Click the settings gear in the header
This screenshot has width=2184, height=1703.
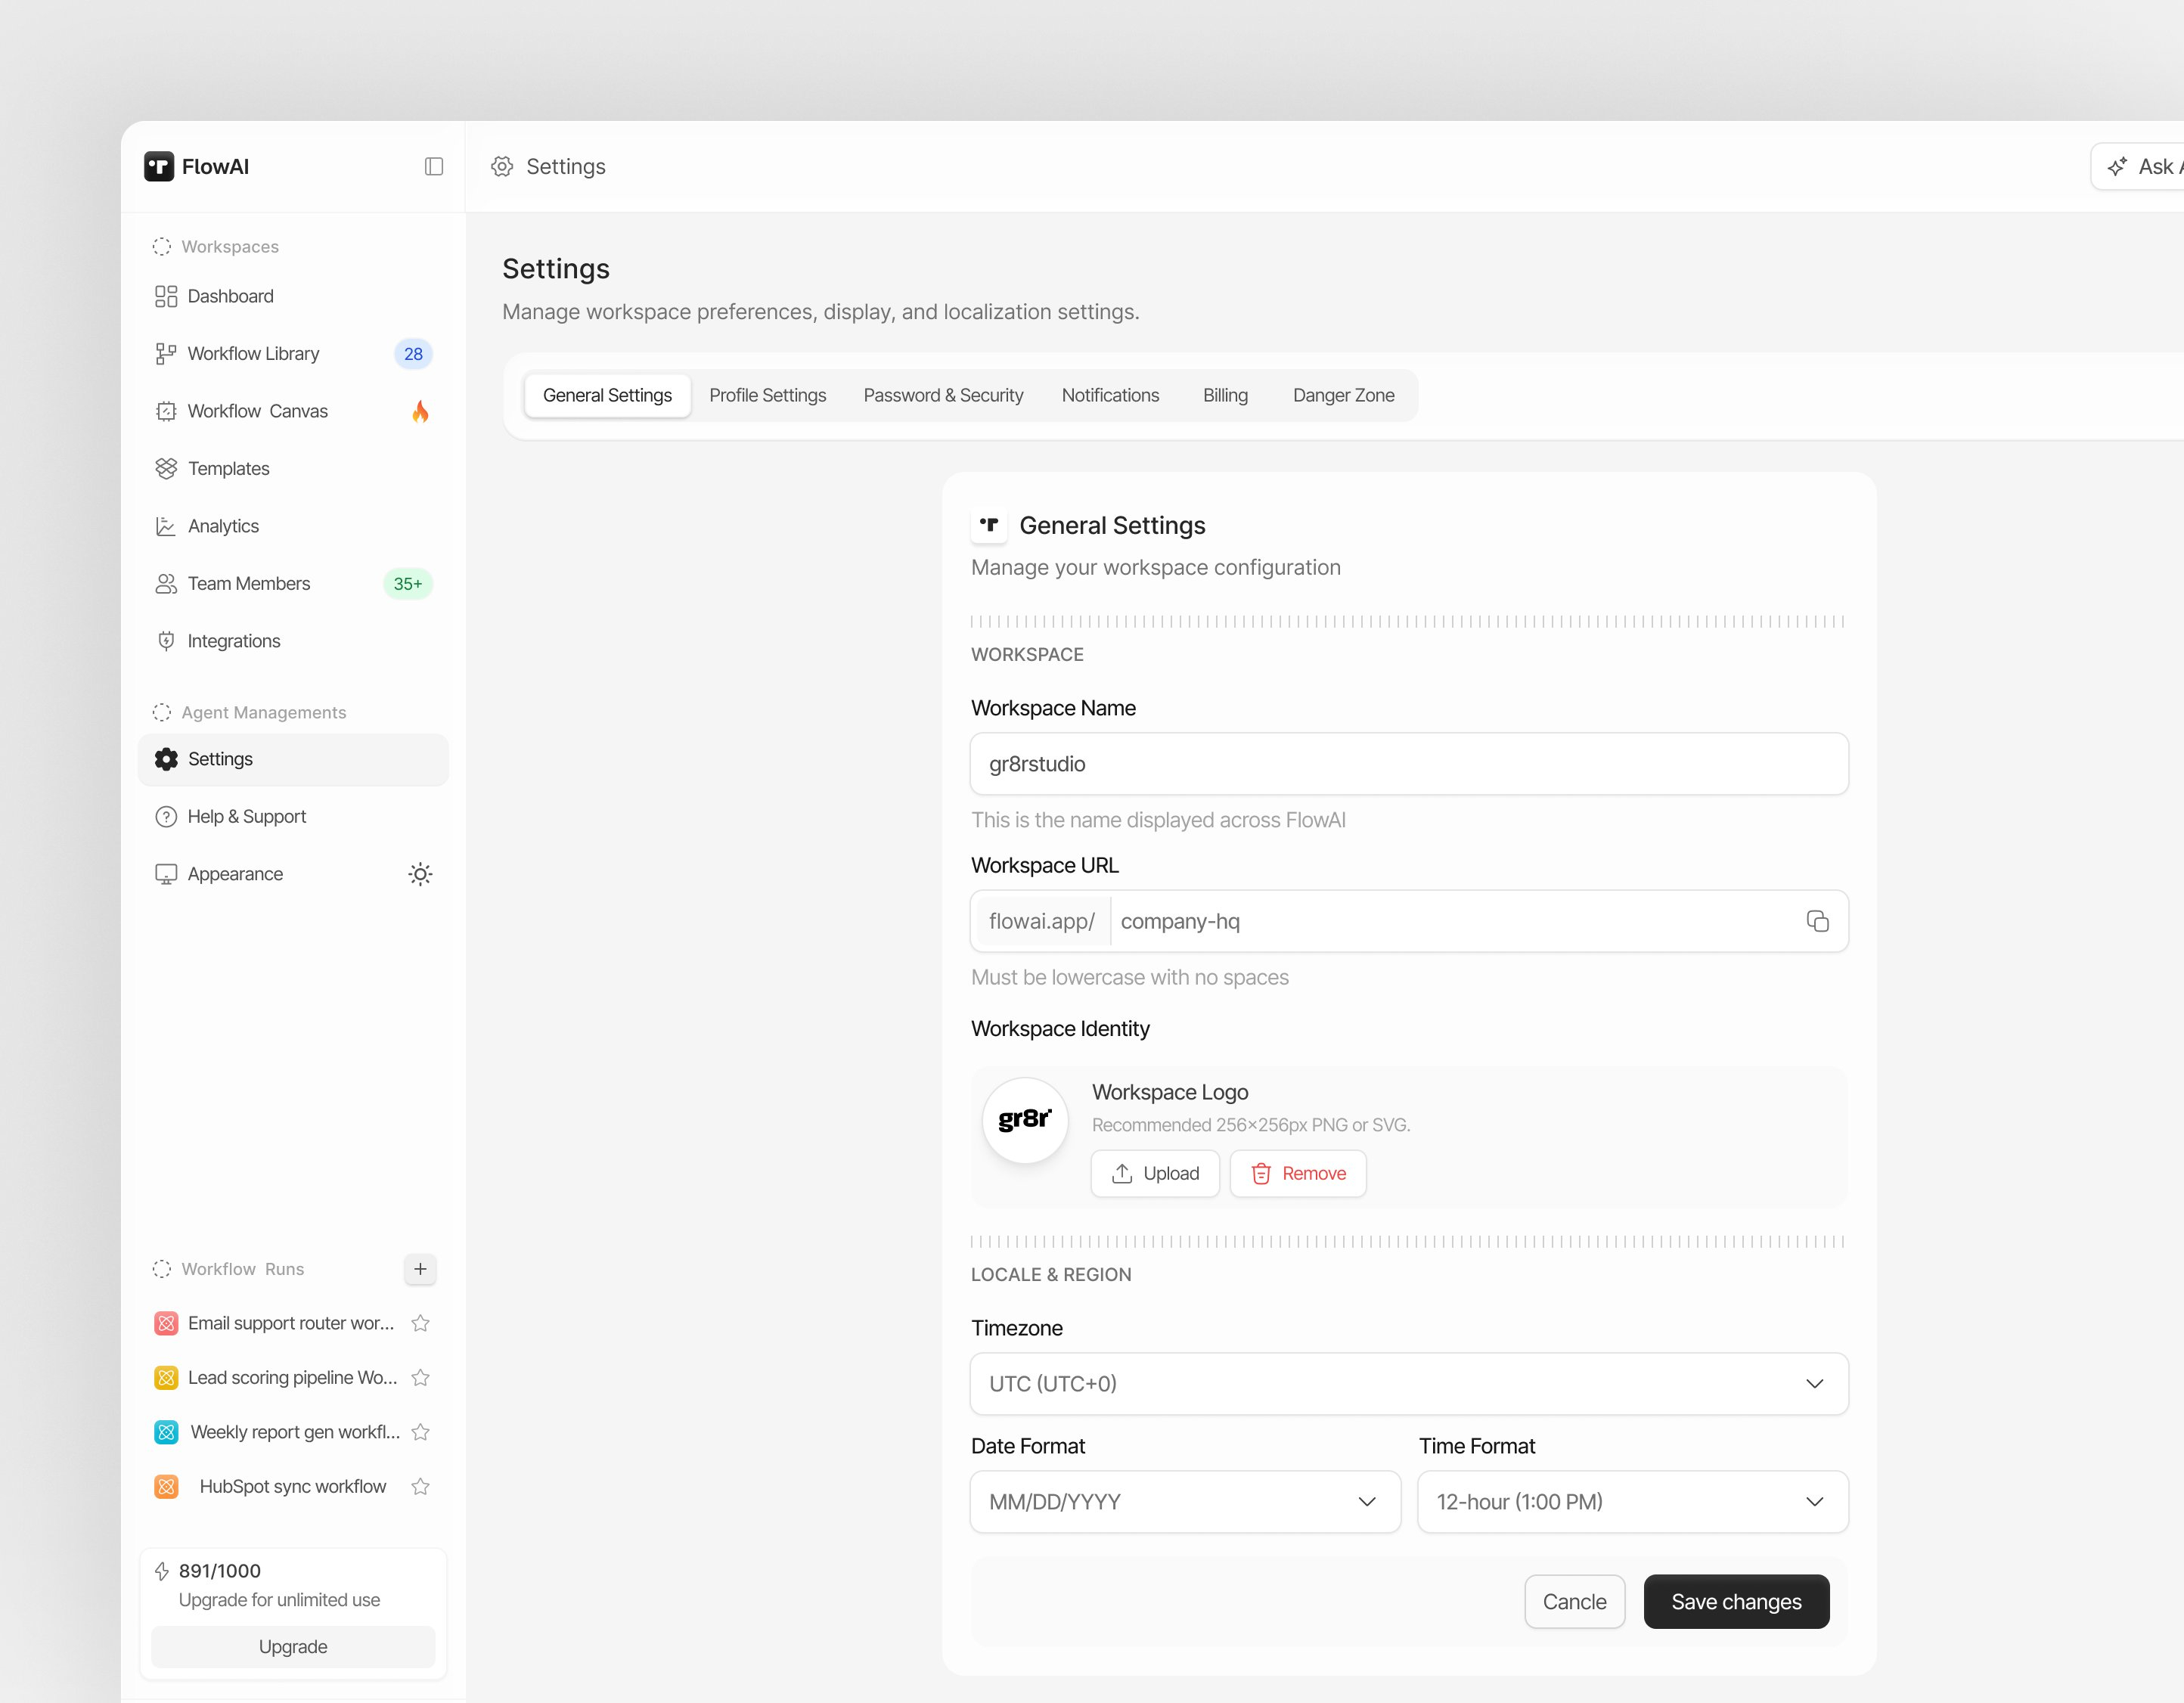coord(502,166)
